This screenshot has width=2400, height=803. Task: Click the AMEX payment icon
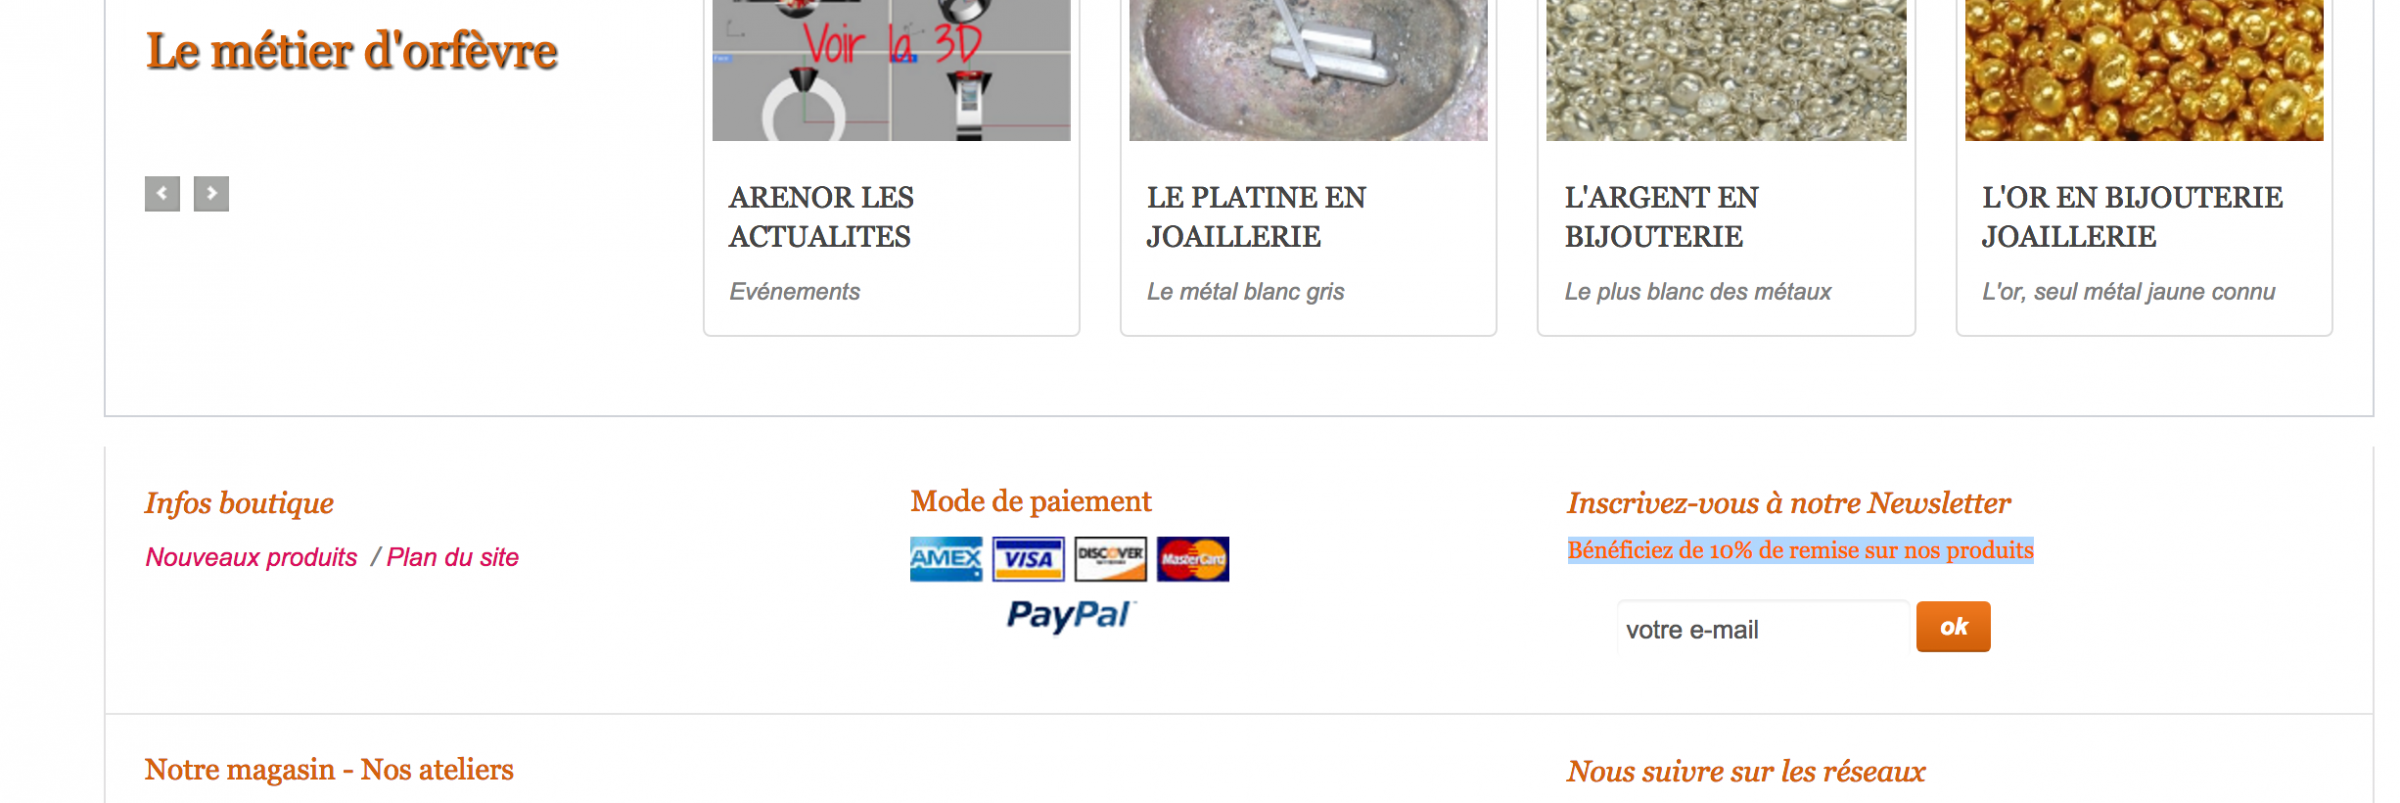[x=946, y=559]
